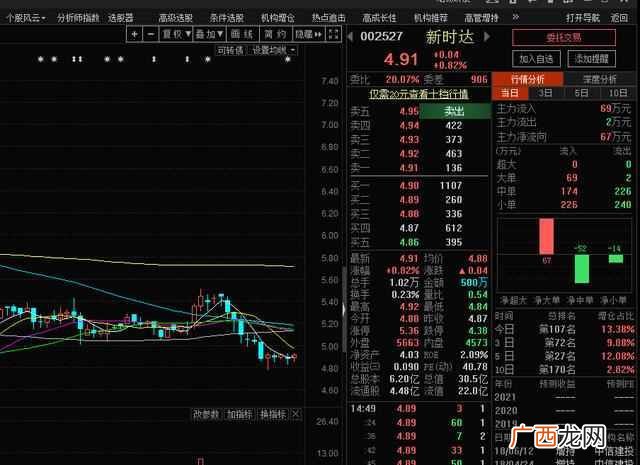Select 高成长性 menu item
The image size is (640, 465).
click(x=379, y=18)
